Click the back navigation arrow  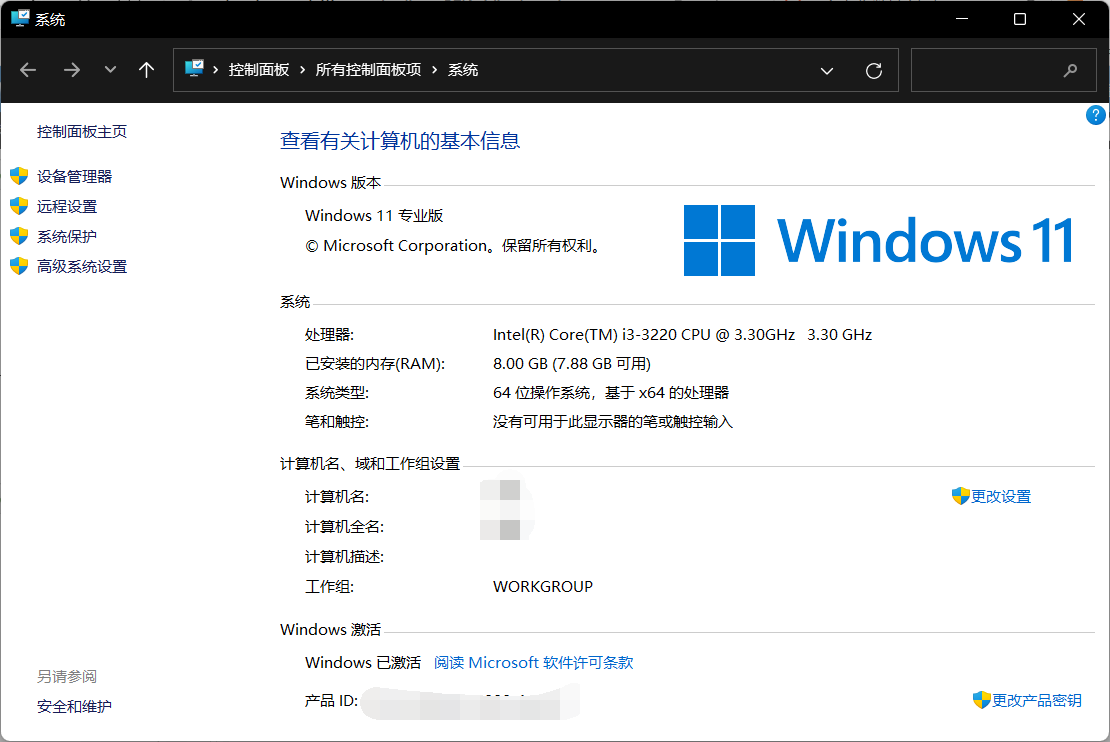(28, 70)
